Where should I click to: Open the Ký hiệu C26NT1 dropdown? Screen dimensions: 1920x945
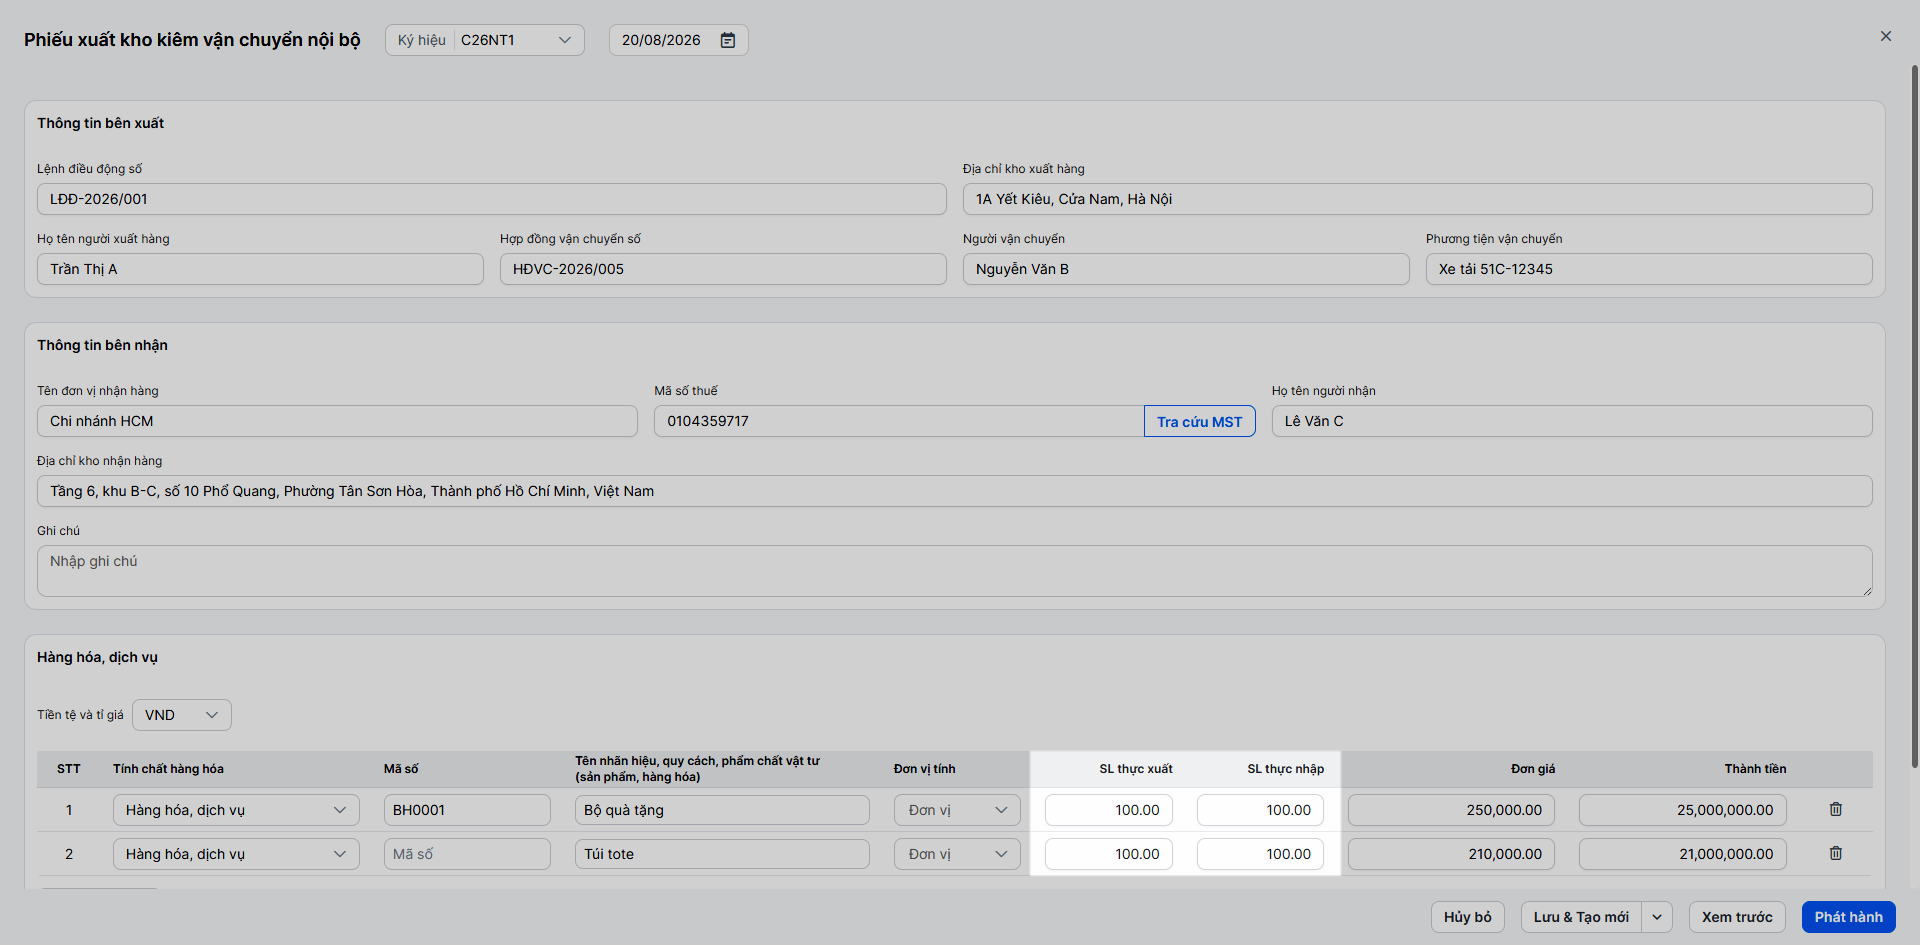click(x=485, y=40)
